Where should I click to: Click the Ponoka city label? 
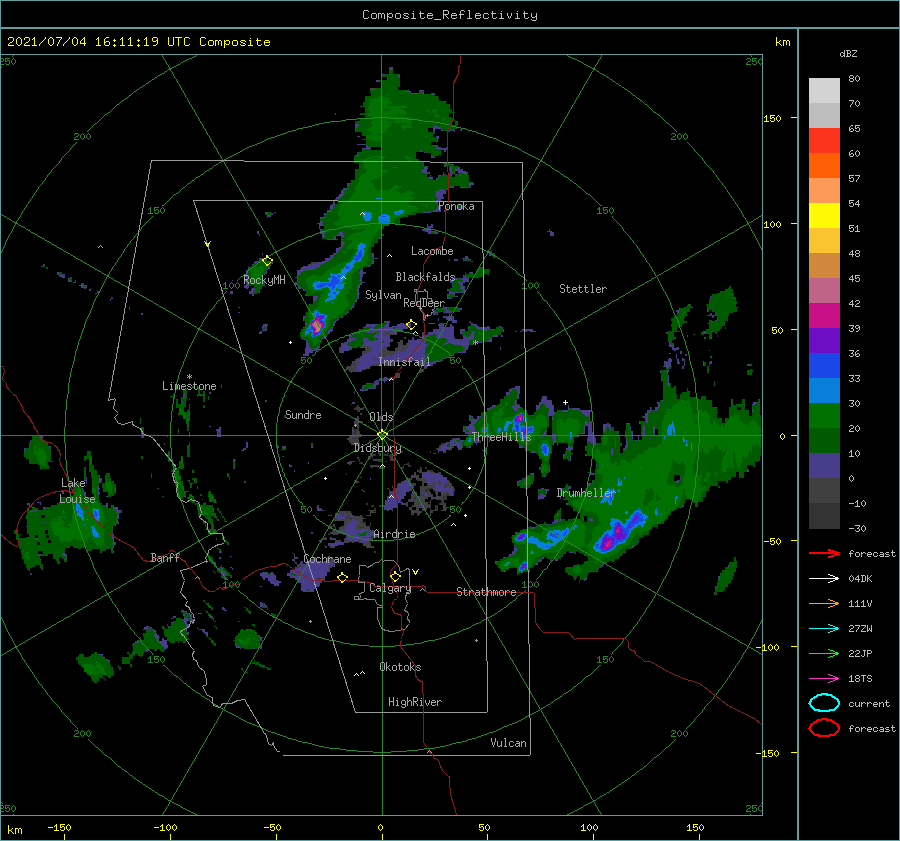(x=456, y=207)
